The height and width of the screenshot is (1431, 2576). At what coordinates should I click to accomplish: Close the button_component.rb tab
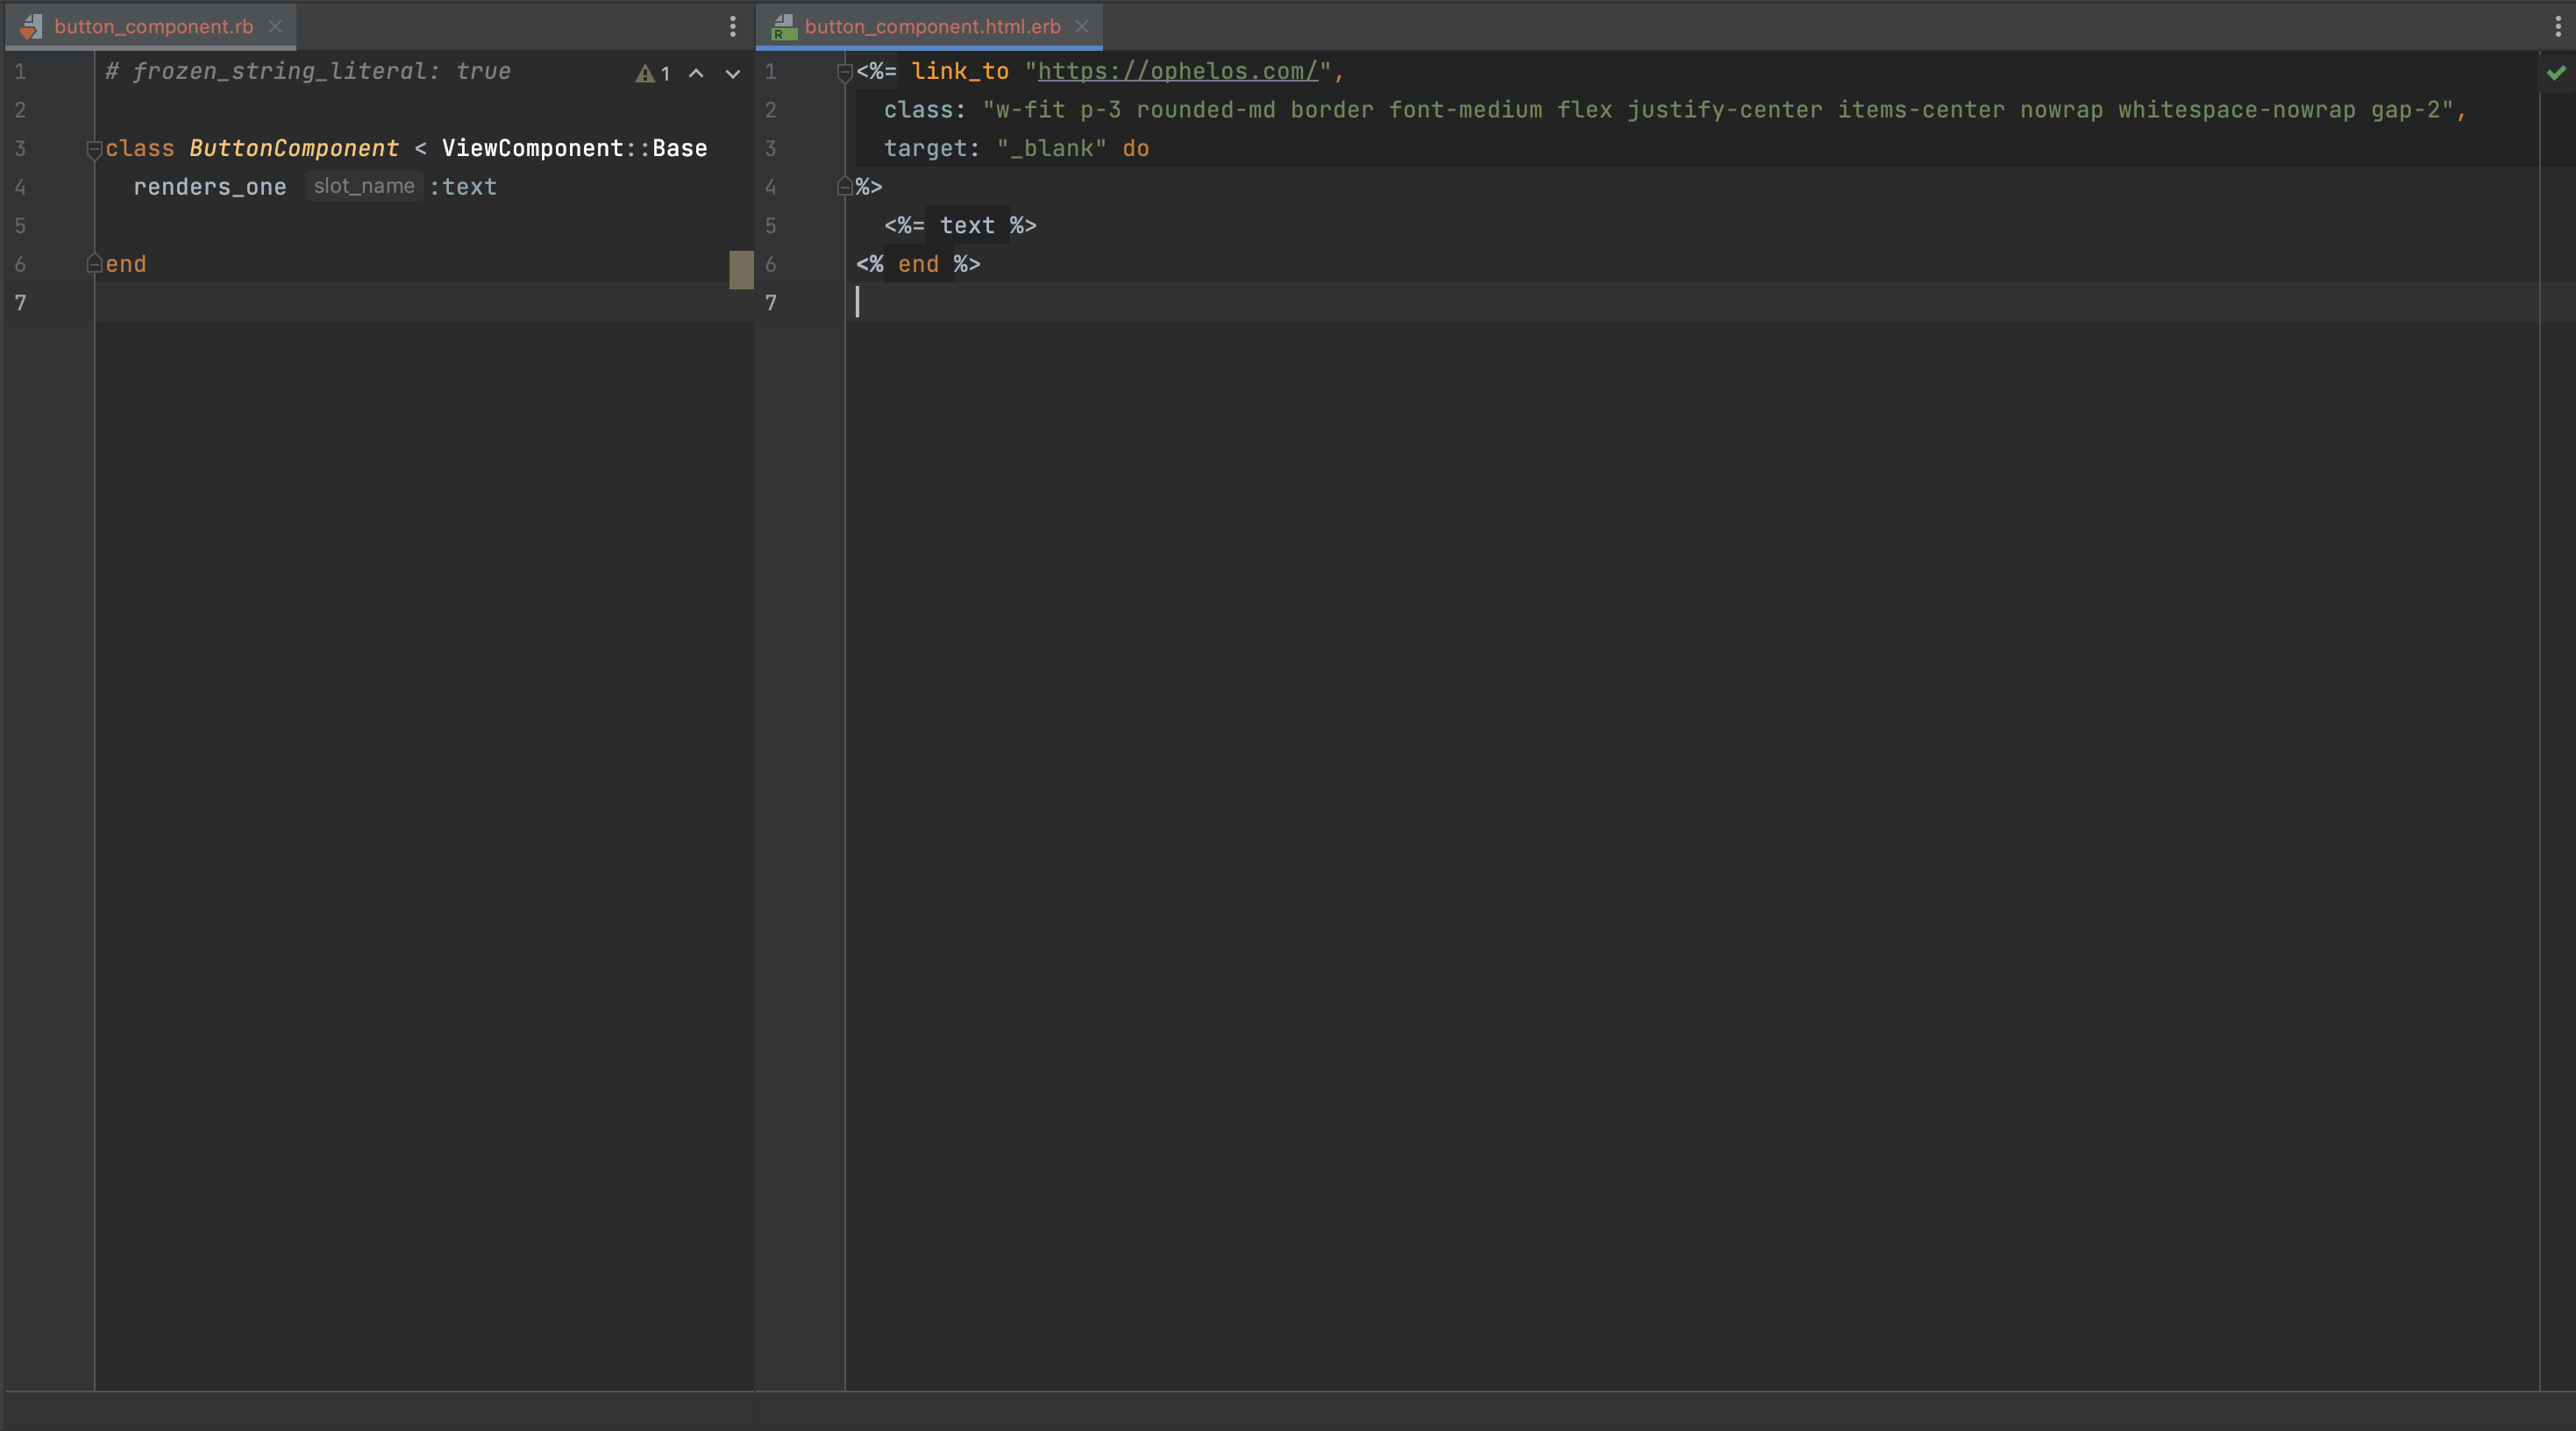tap(275, 27)
